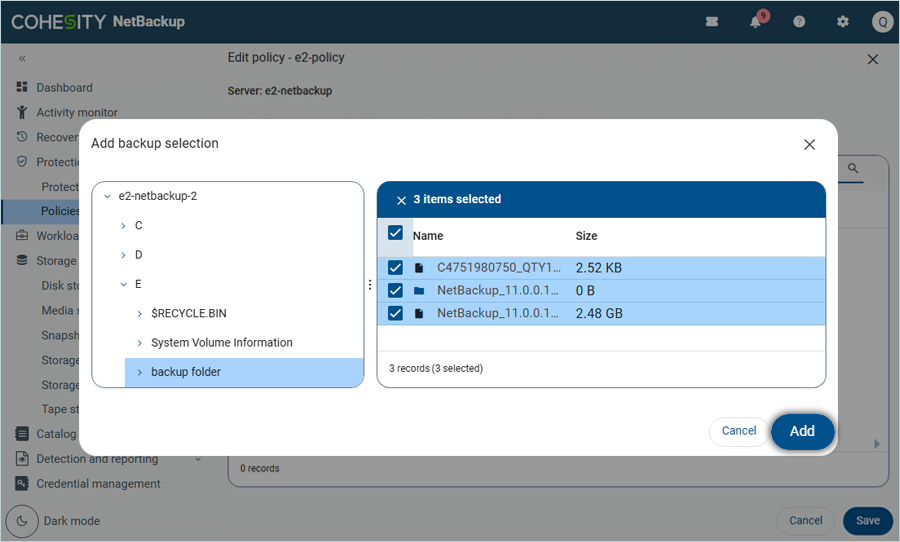This screenshot has width=900, height=542.
Task: Click the Add button
Action: coord(802,431)
